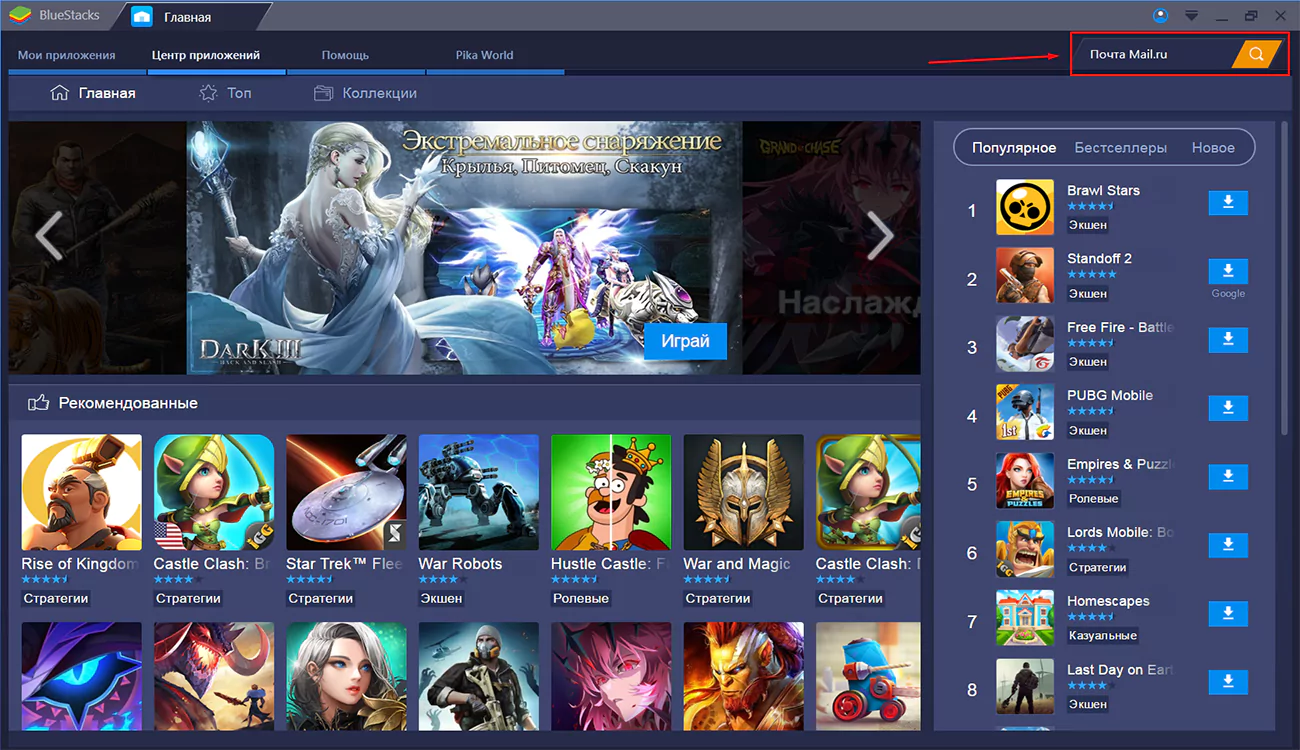1300x750 pixels.
Task: Download Brawl Stars from the popular list
Action: tap(1228, 203)
